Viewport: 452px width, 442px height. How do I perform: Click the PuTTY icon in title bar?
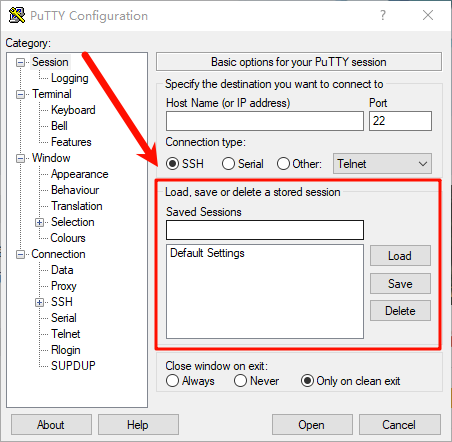(17, 15)
